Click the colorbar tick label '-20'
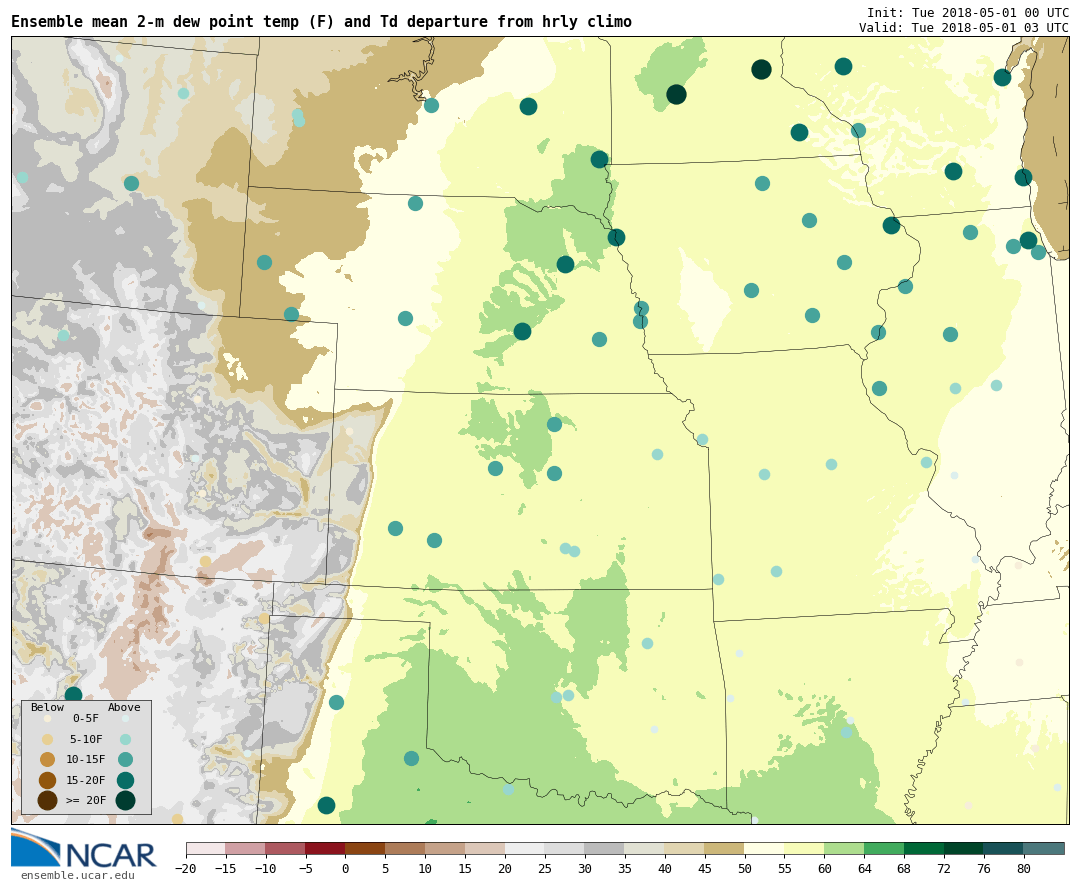Viewport: 1080px width, 887px height. click(186, 868)
